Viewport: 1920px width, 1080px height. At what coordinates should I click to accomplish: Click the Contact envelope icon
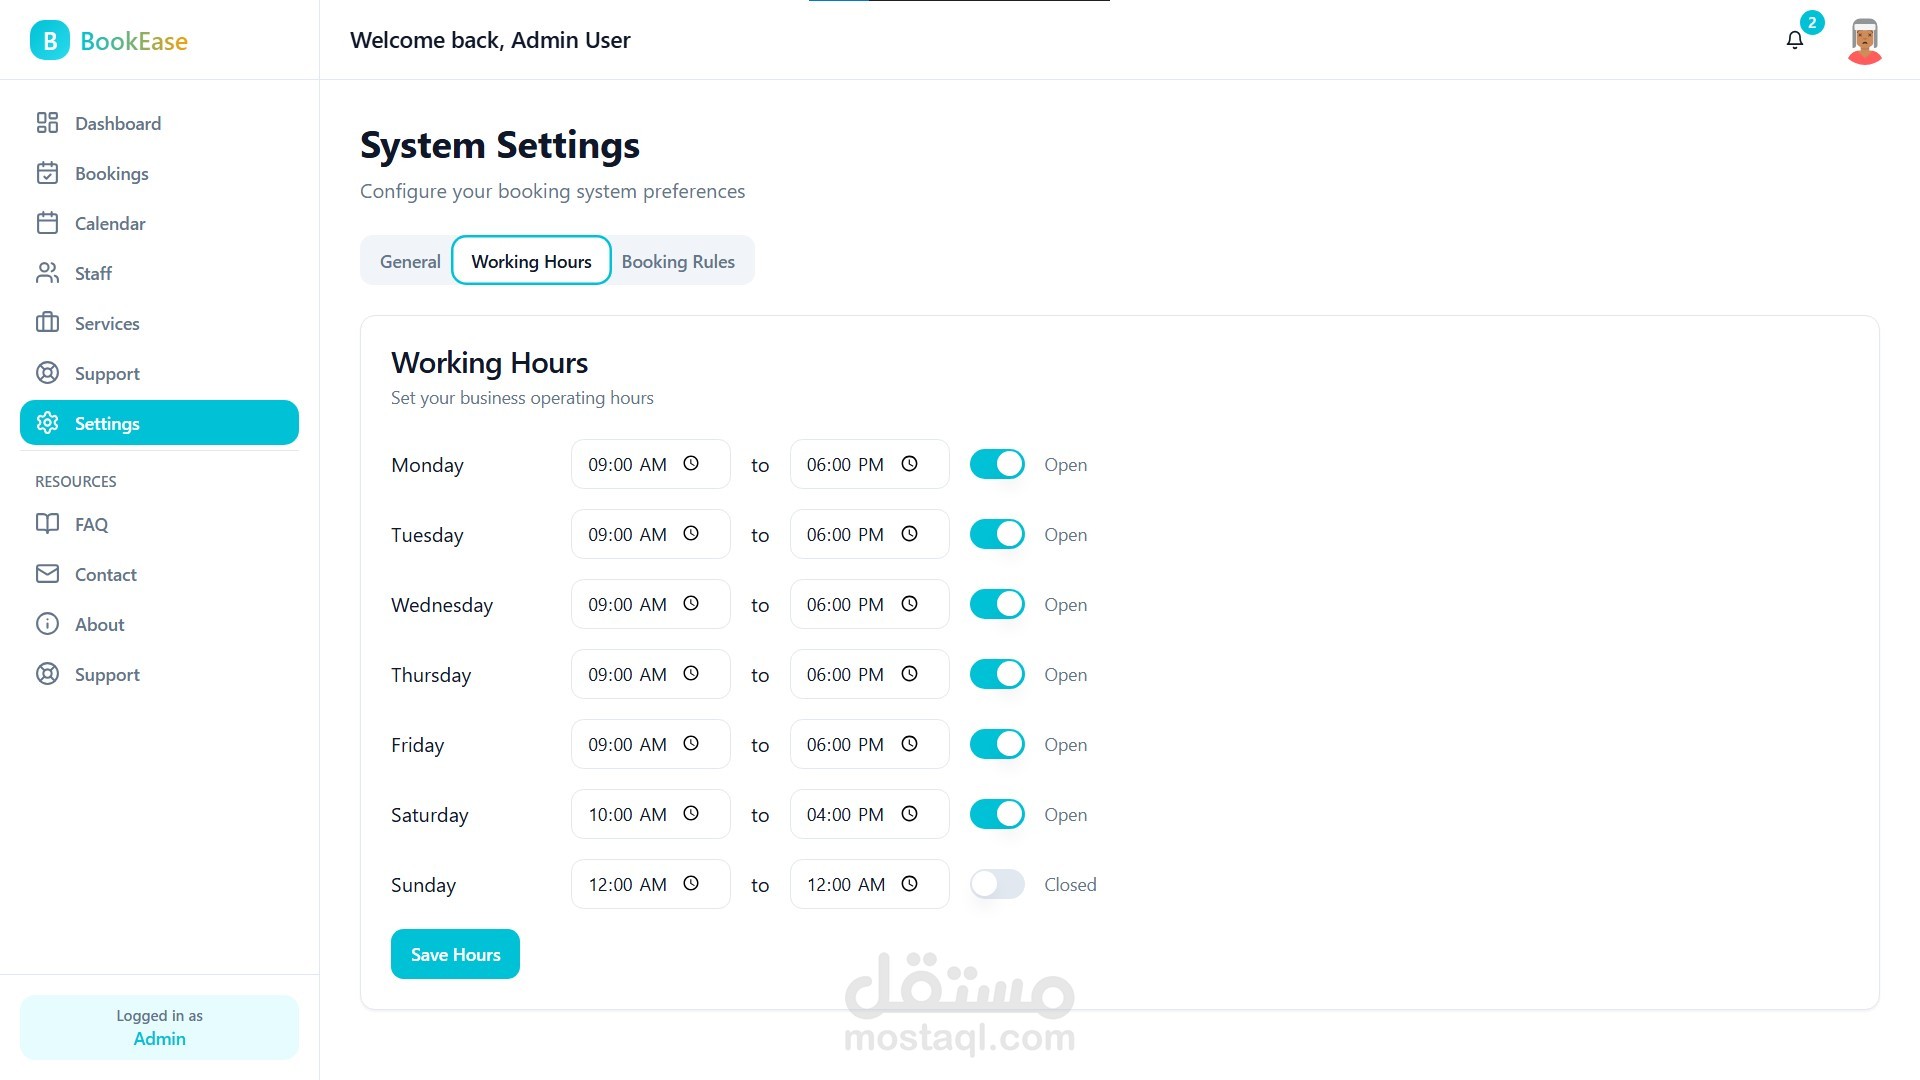[x=47, y=574]
